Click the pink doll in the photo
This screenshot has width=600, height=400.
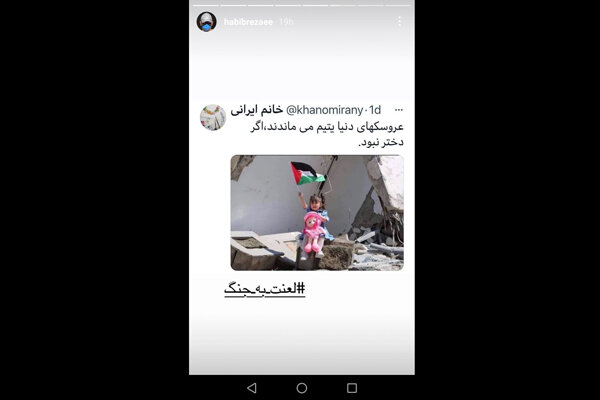point(313,232)
